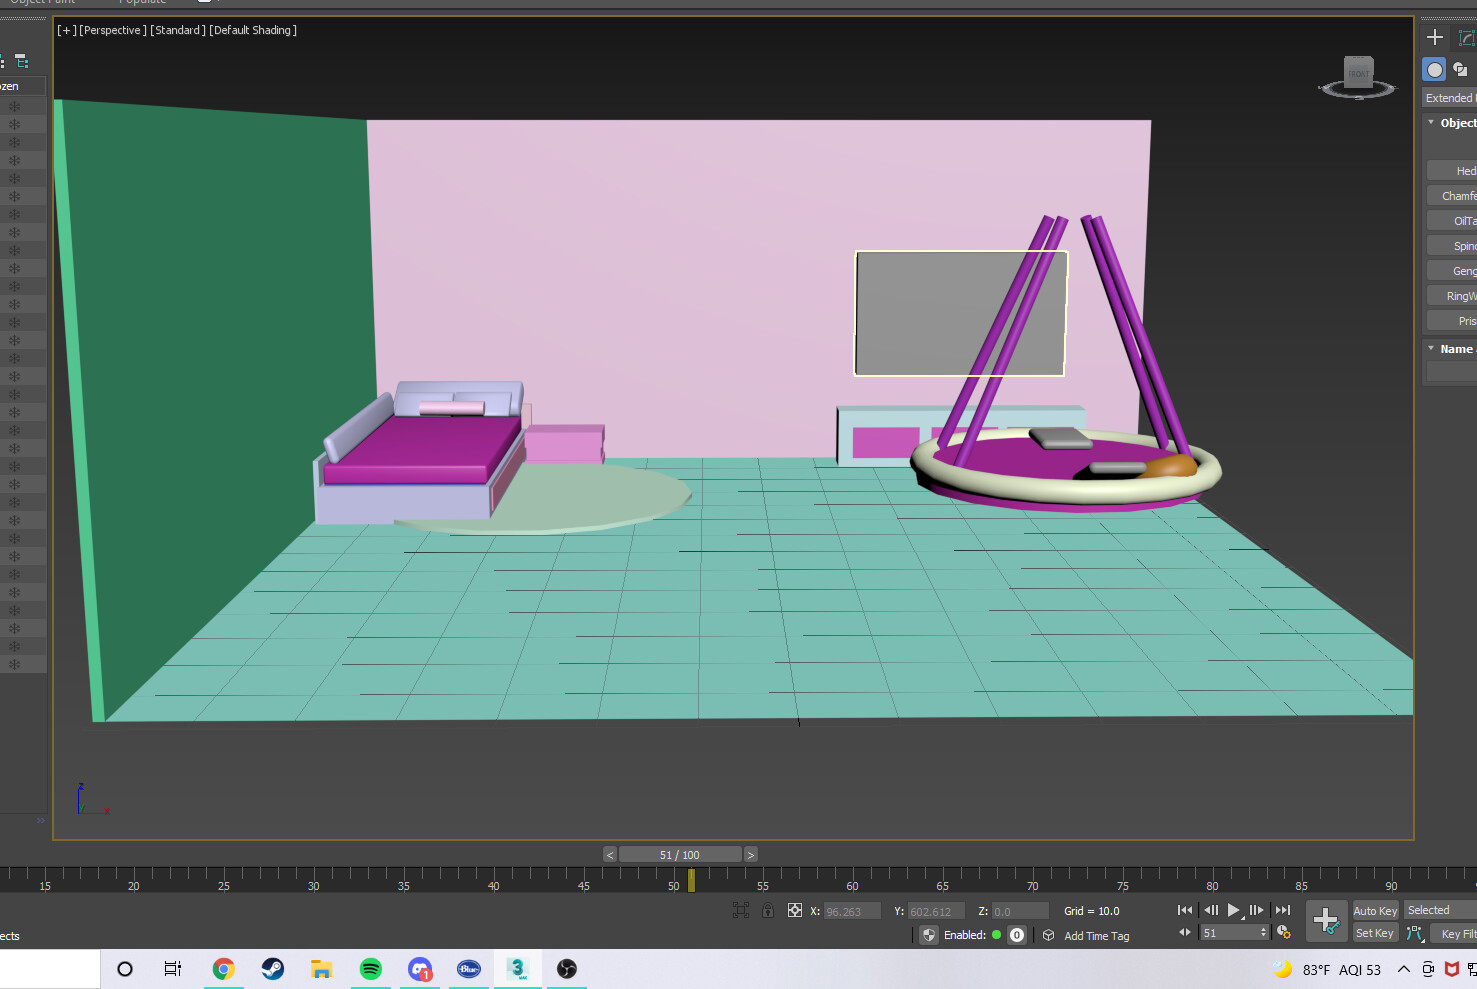The height and width of the screenshot is (989, 1477).
Task: Select the Geometry category sphere icon
Action: point(1434,69)
